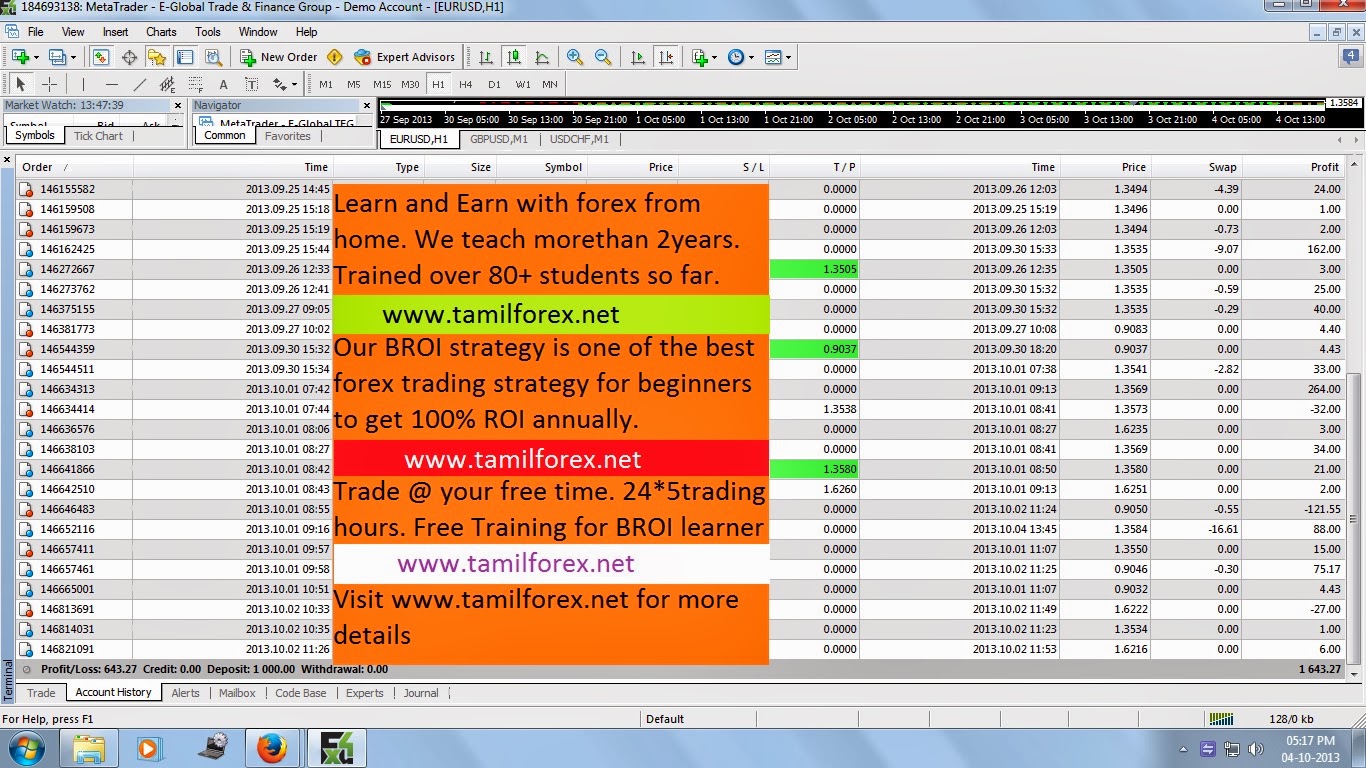Screen dimensions: 1366x768
Task: Open MetaEditor with the yellow diamond icon
Action: (335, 57)
